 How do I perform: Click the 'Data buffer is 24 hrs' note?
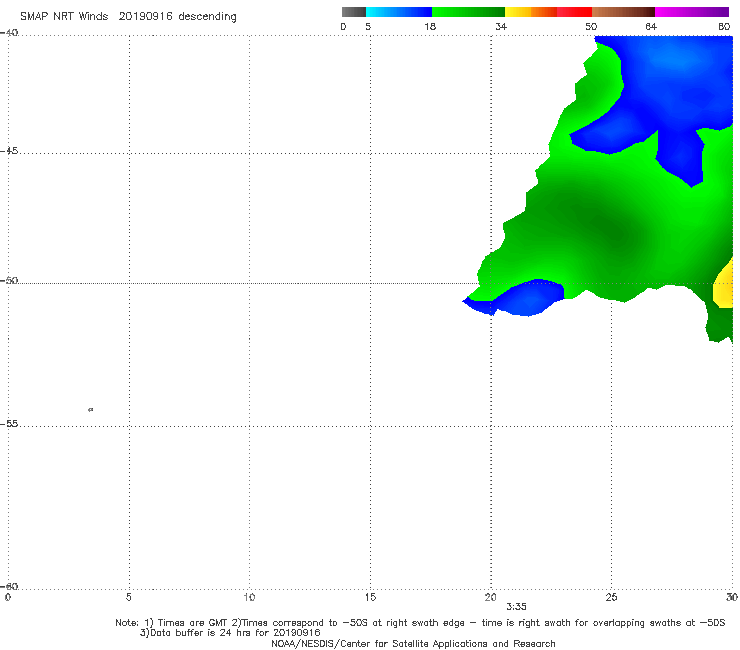point(230,633)
